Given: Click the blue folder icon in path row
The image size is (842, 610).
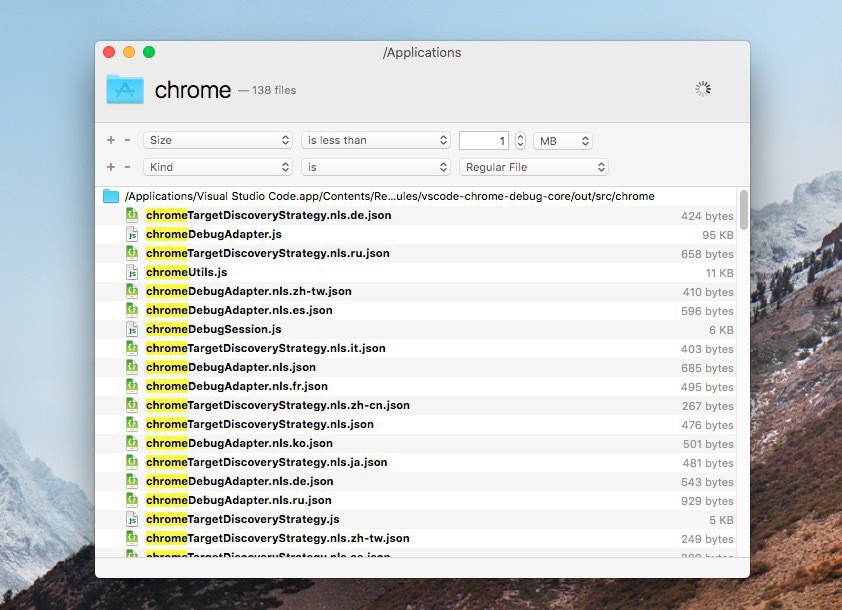Looking at the screenshot, I should (x=111, y=196).
